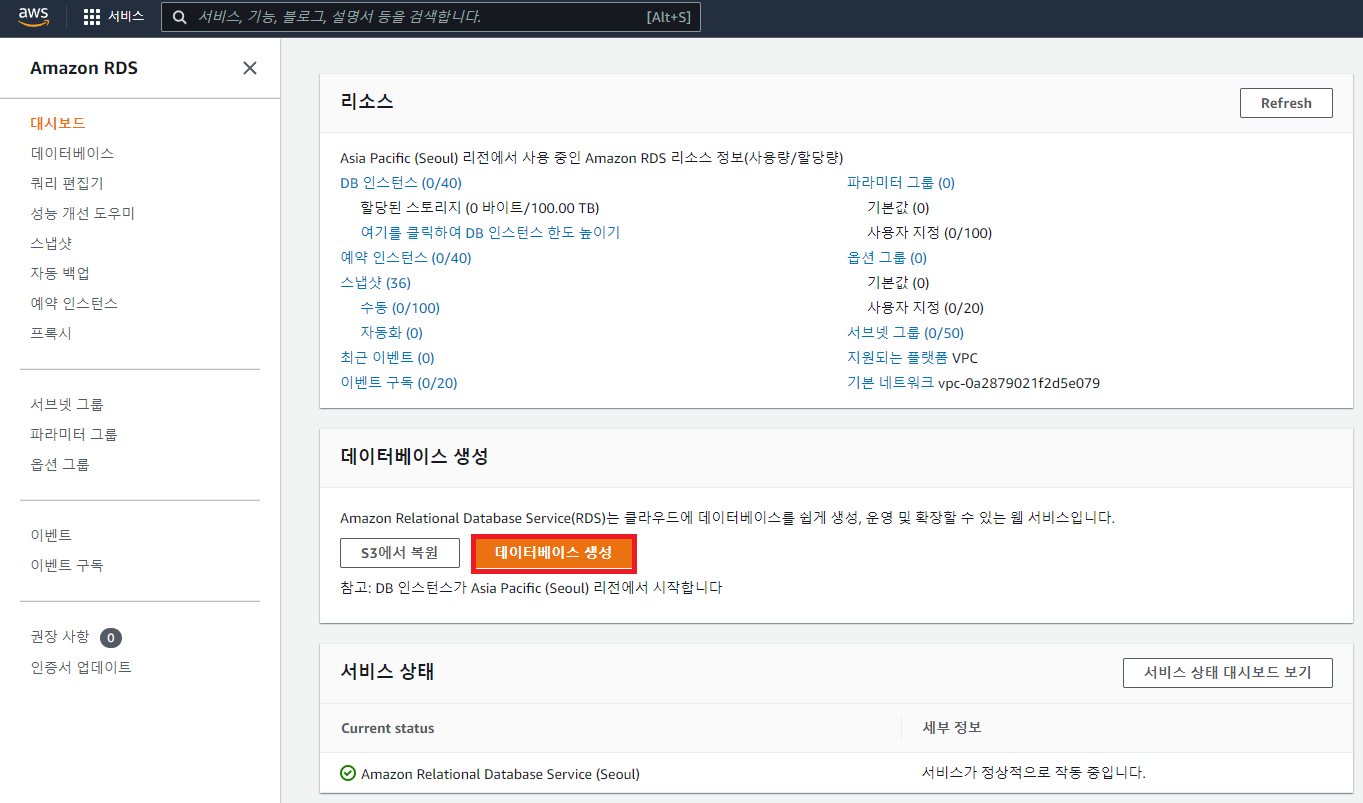The image size is (1363, 803).
Task: Focus the AWS services search field
Action: (431, 17)
